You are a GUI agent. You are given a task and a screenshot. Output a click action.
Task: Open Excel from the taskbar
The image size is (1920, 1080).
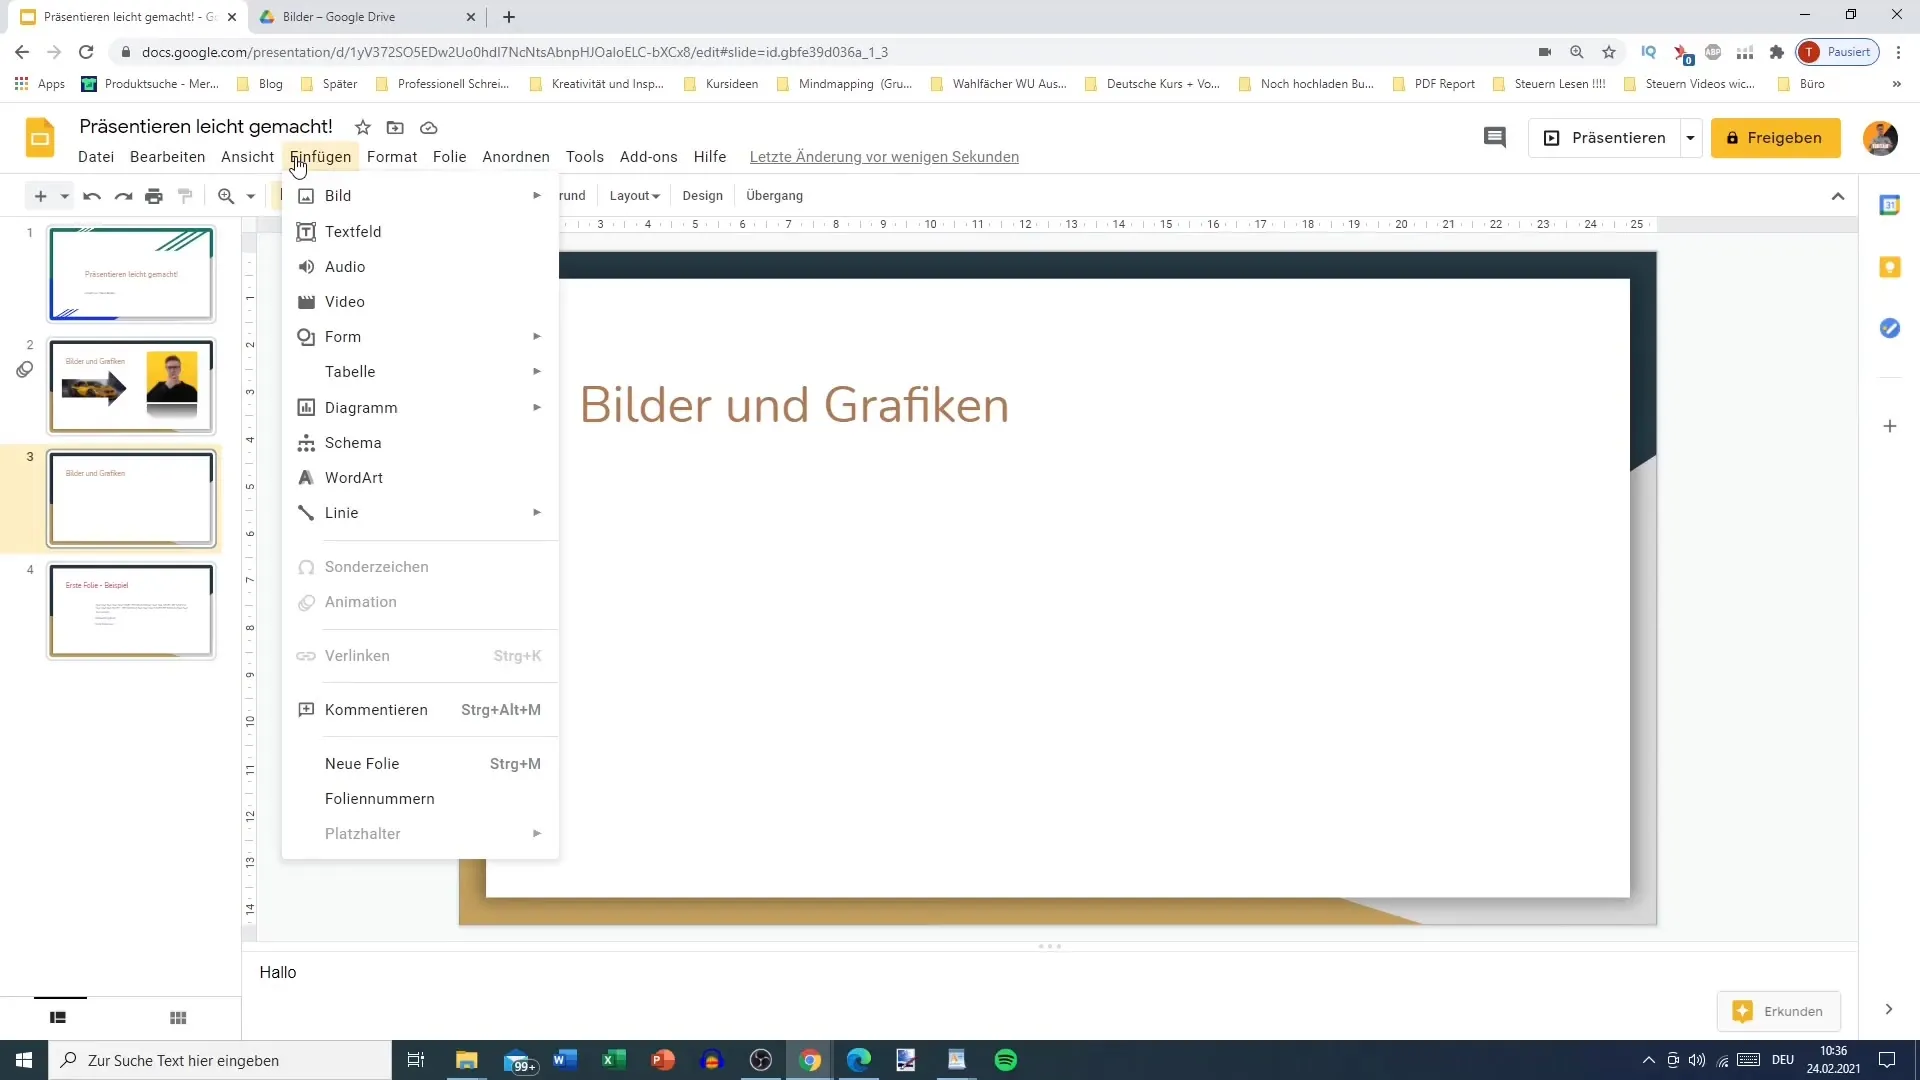coord(614,1060)
